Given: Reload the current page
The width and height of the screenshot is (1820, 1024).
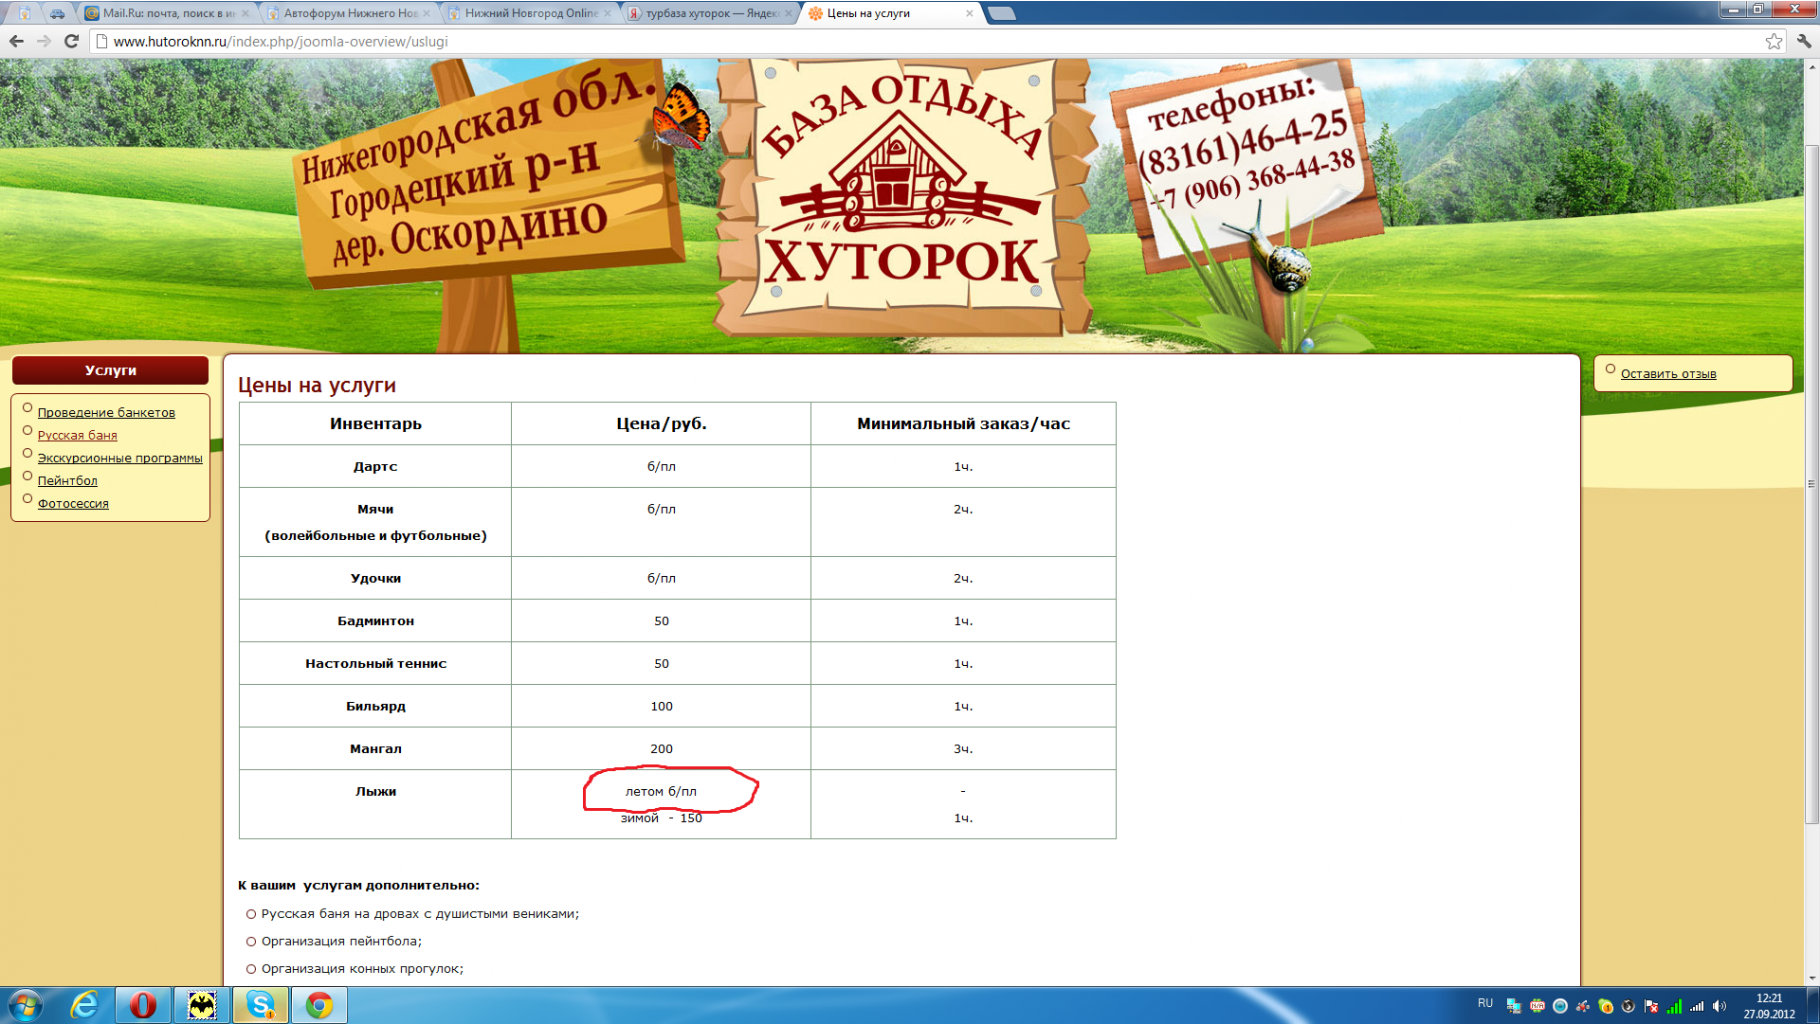Looking at the screenshot, I should point(71,41).
